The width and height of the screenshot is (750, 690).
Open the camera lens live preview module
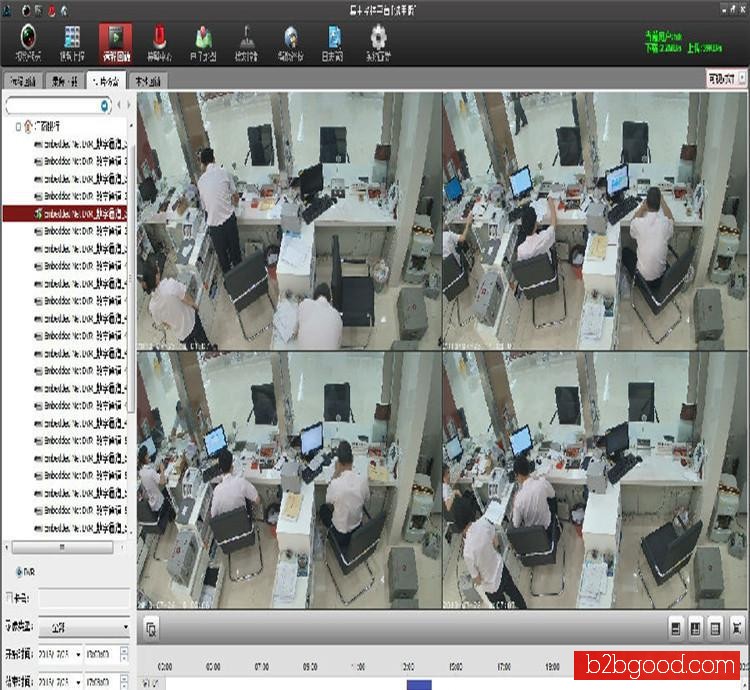click(28, 43)
